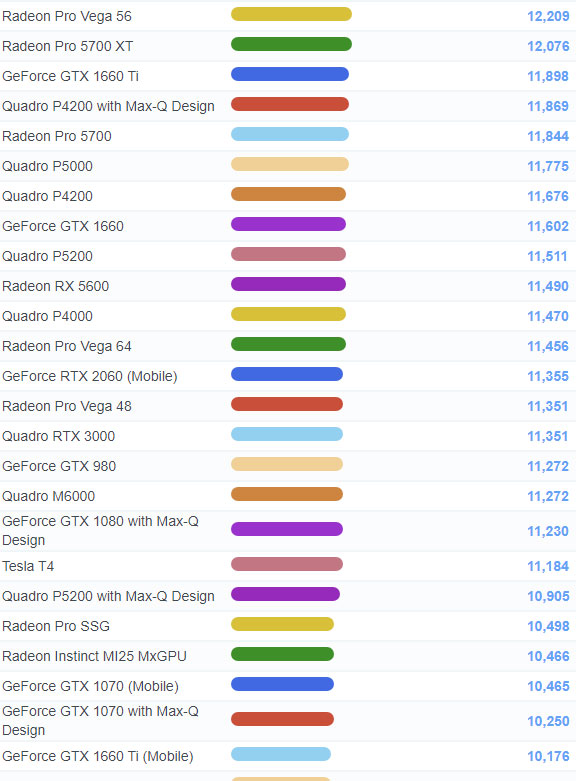Open the GeForce GTX 980 entry
Viewport: 576px width, 781px height.
click(59, 466)
